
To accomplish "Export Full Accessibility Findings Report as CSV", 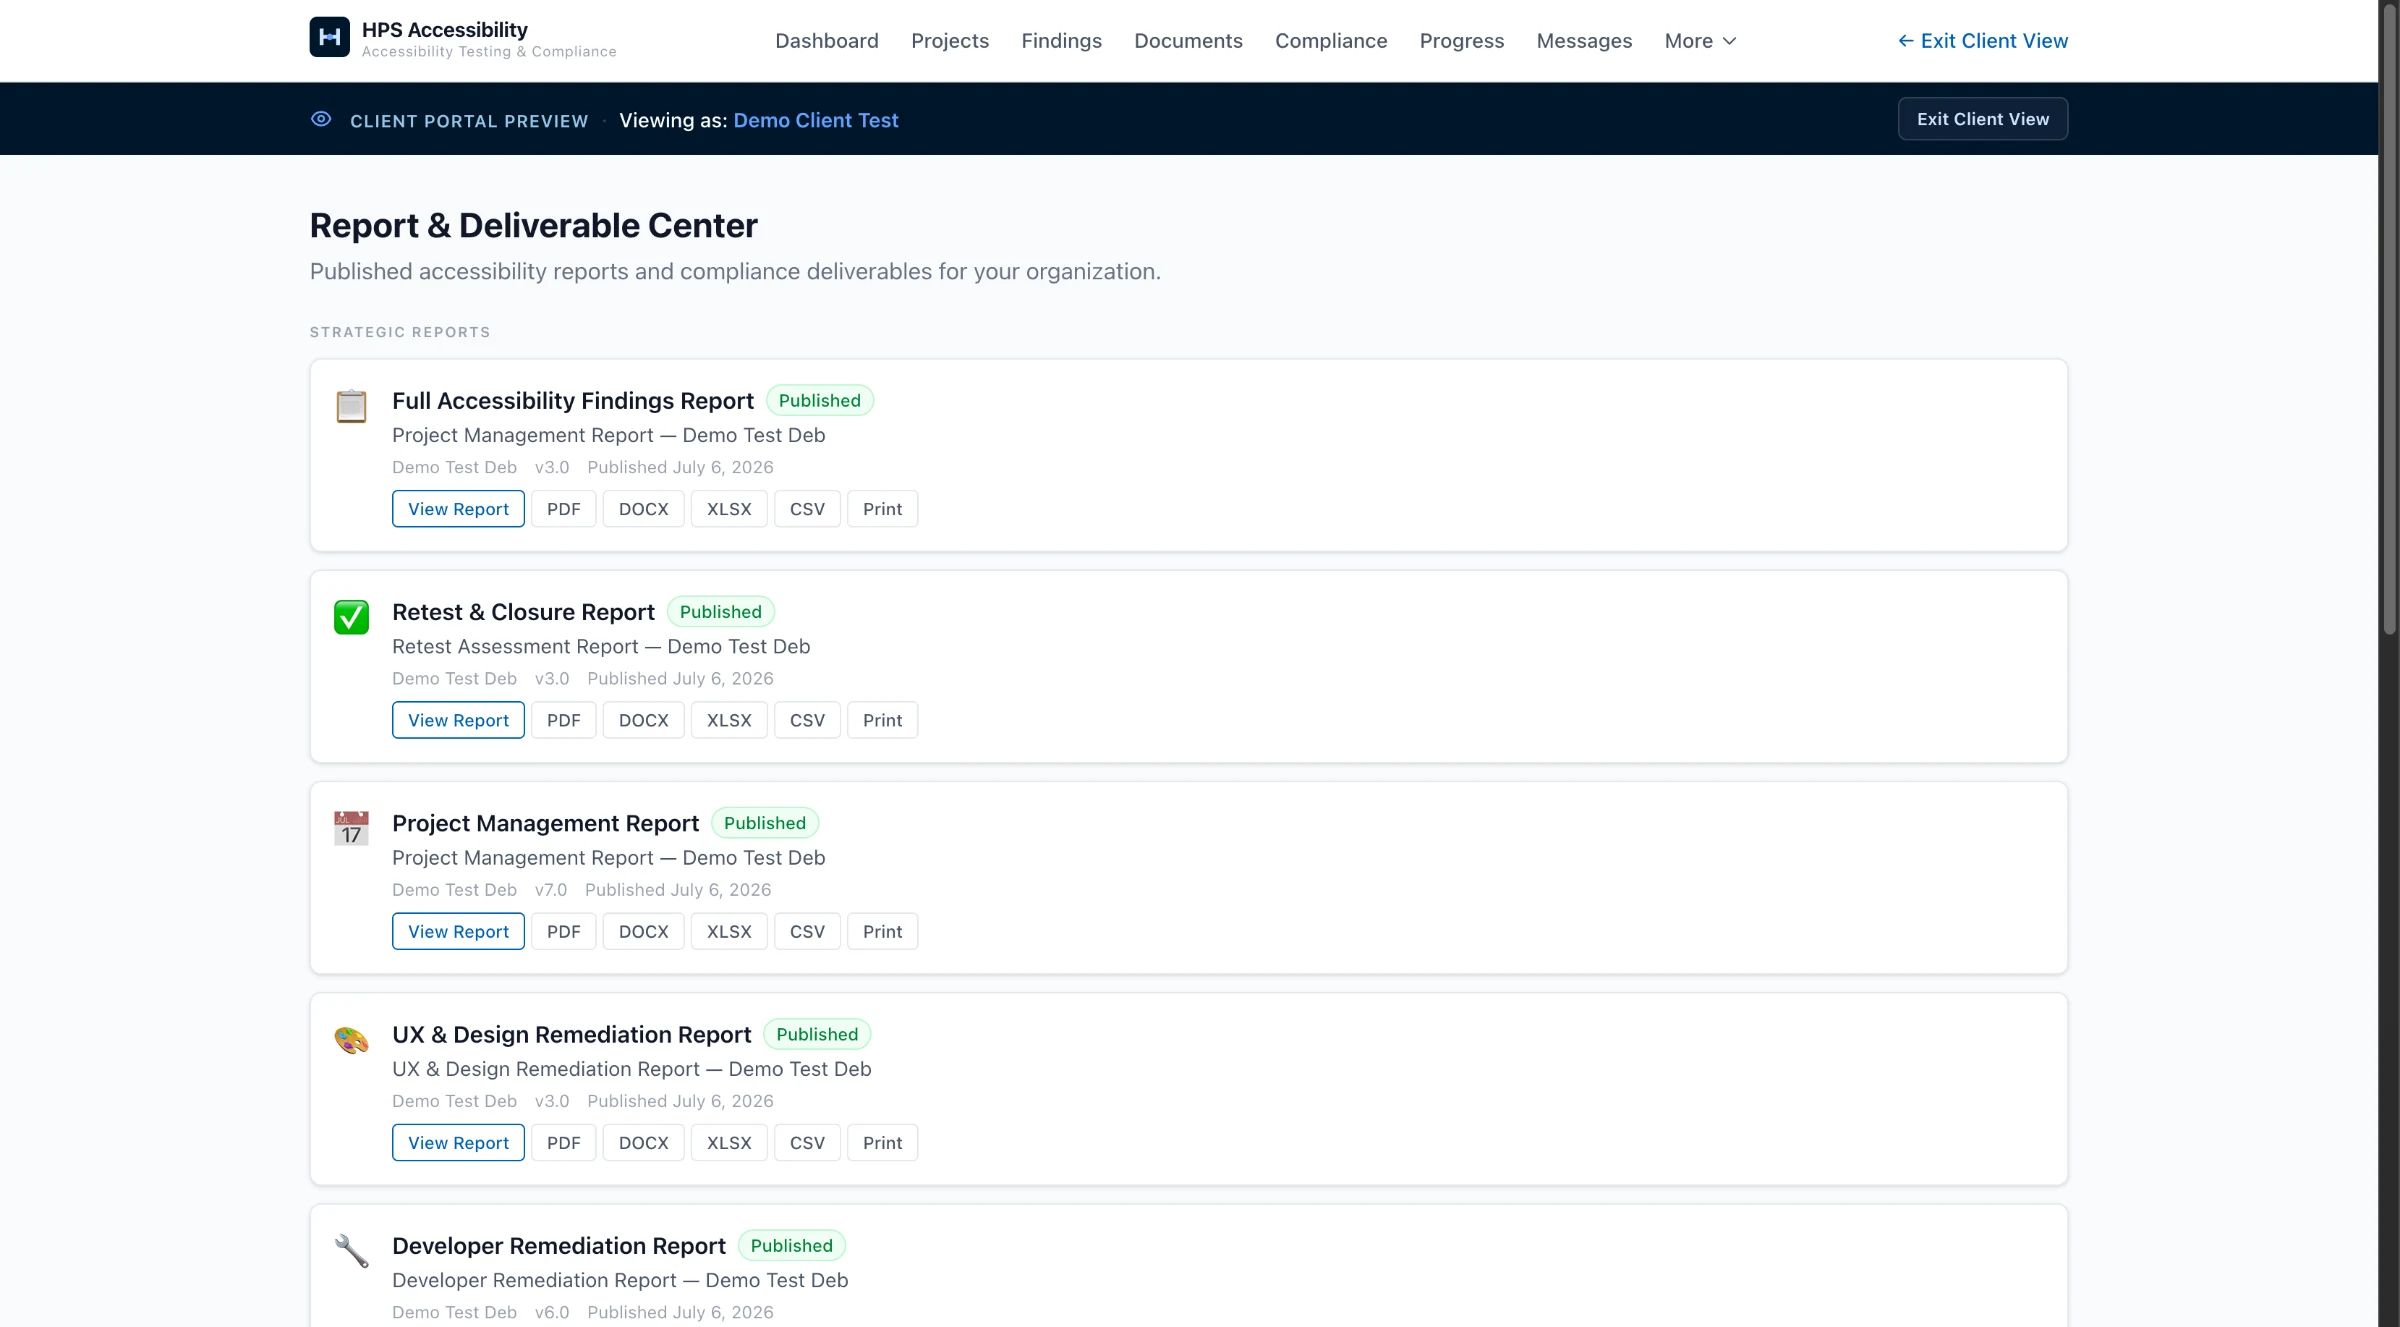I will coord(807,509).
